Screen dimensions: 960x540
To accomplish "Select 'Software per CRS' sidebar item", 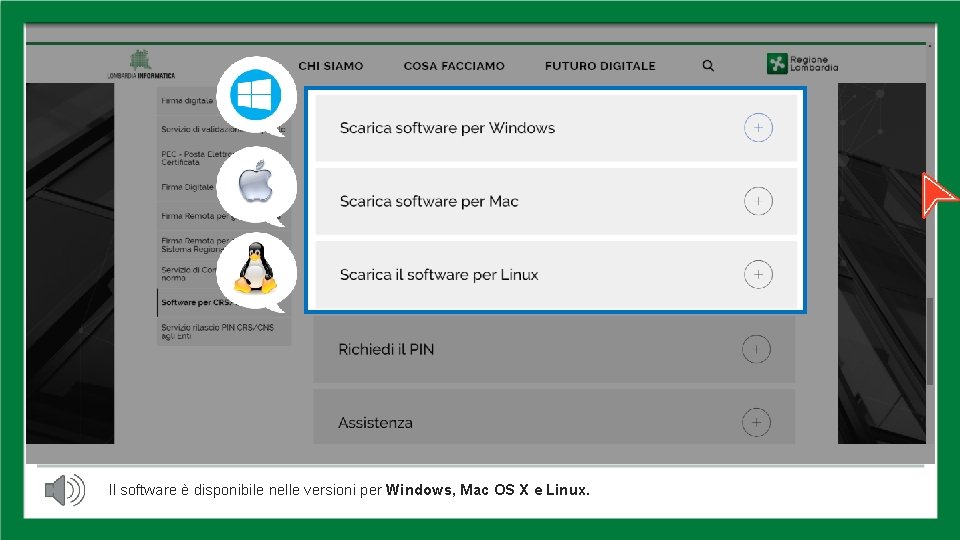I will tap(197, 302).
